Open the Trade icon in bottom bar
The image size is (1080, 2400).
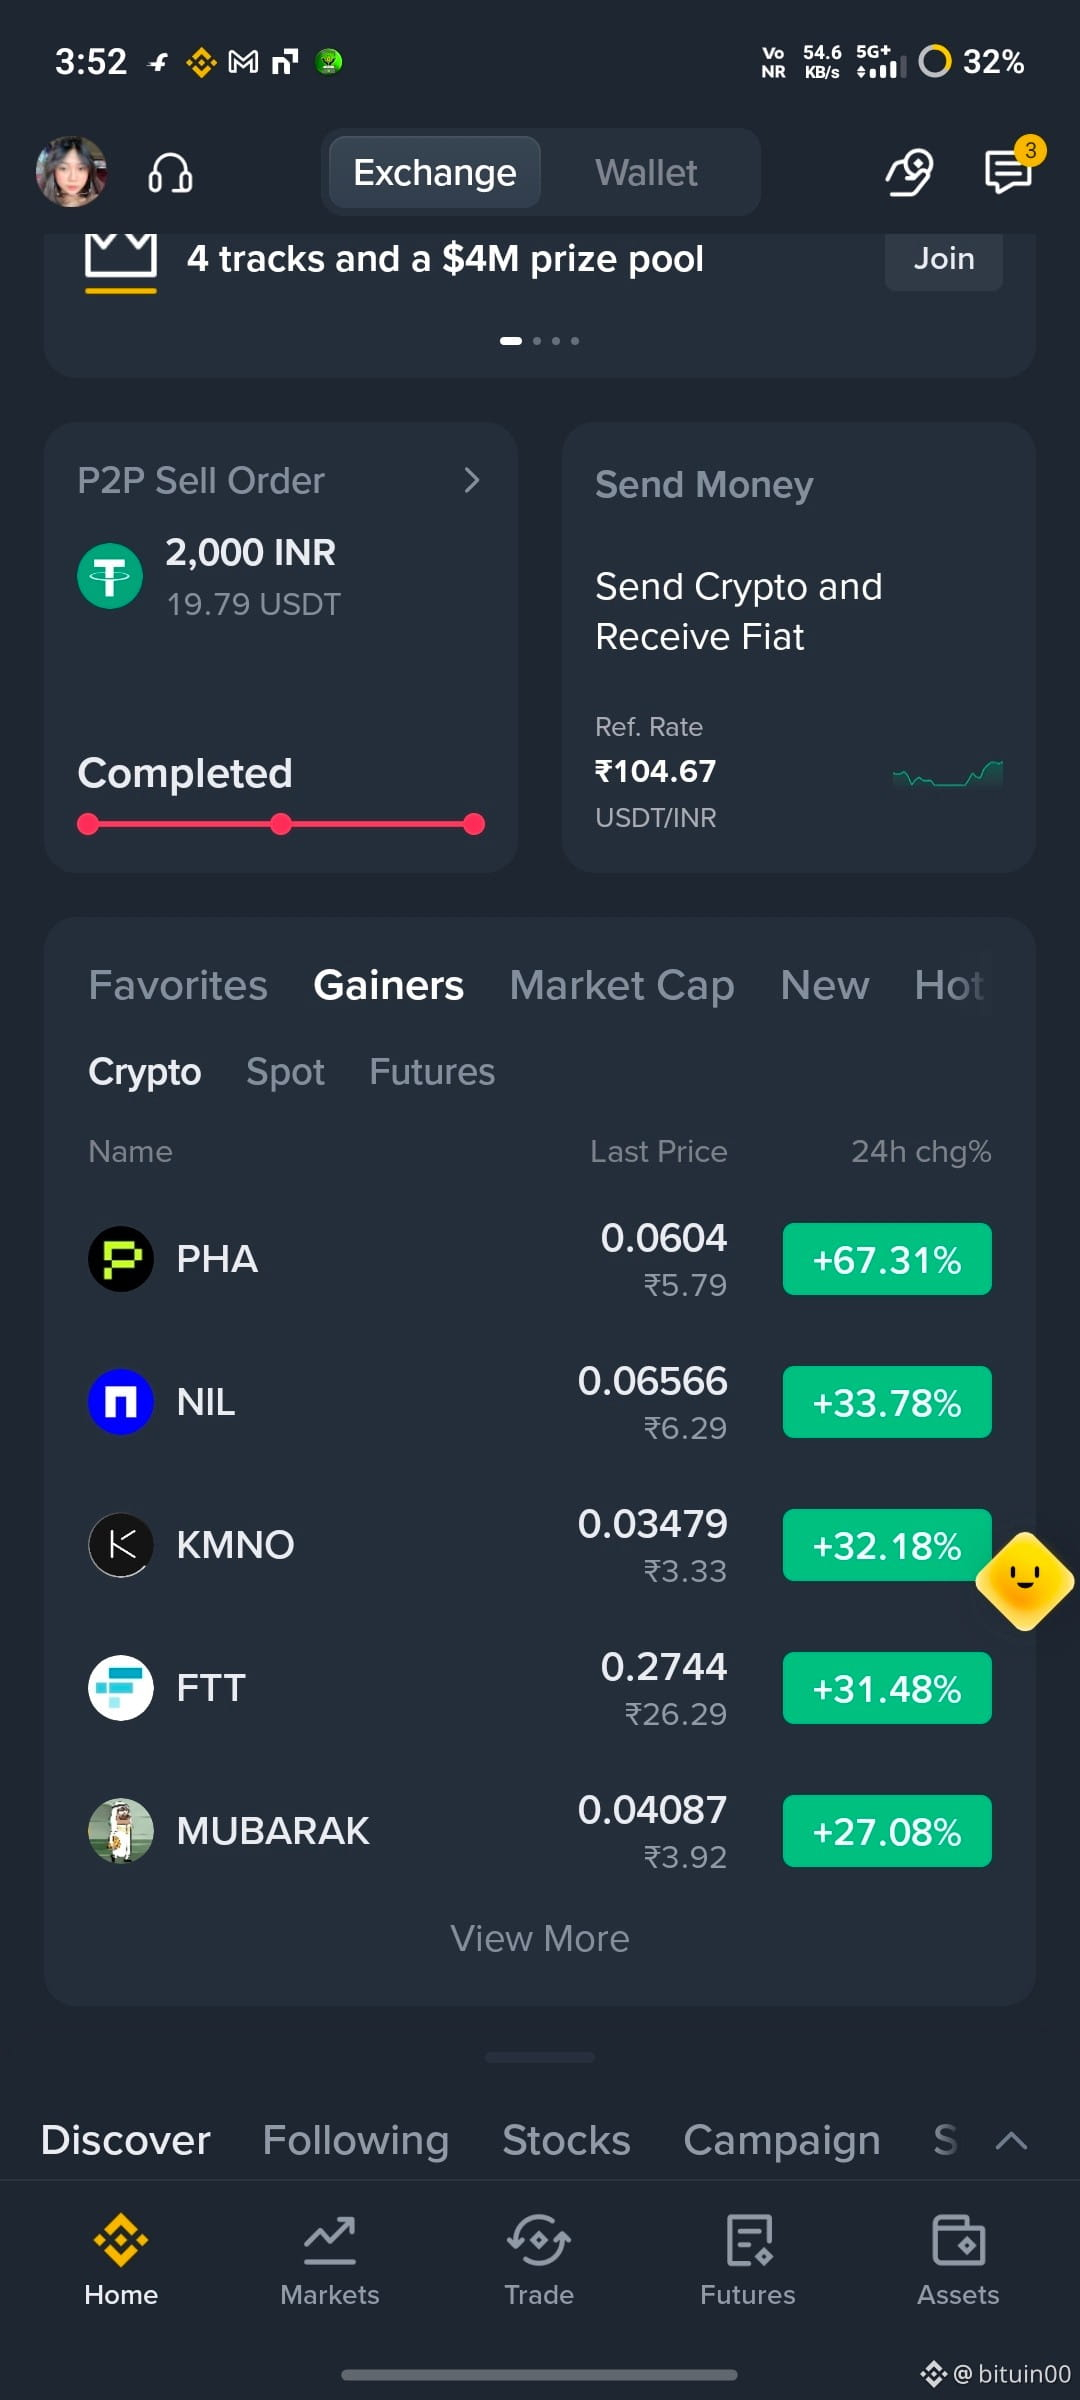pyautogui.click(x=539, y=2240)
